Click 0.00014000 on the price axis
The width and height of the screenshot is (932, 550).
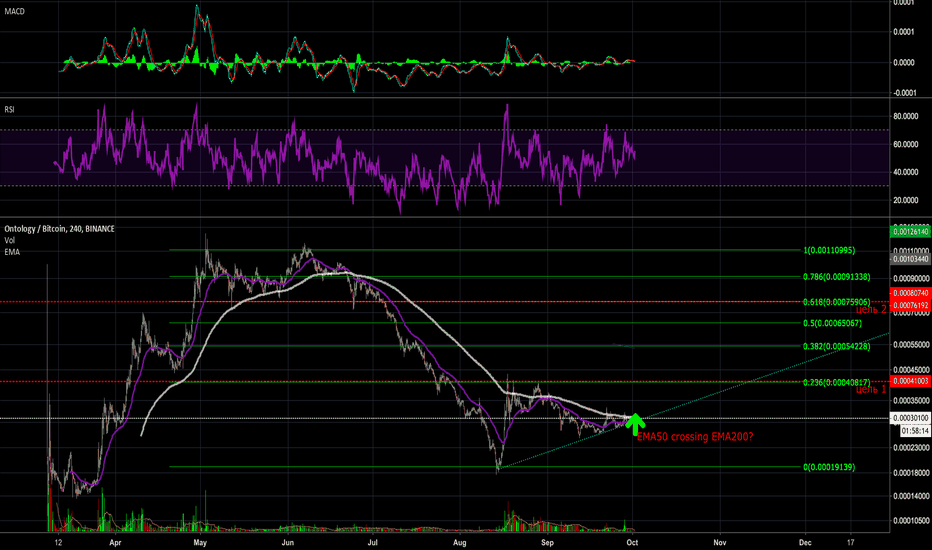tap(911, 496)
